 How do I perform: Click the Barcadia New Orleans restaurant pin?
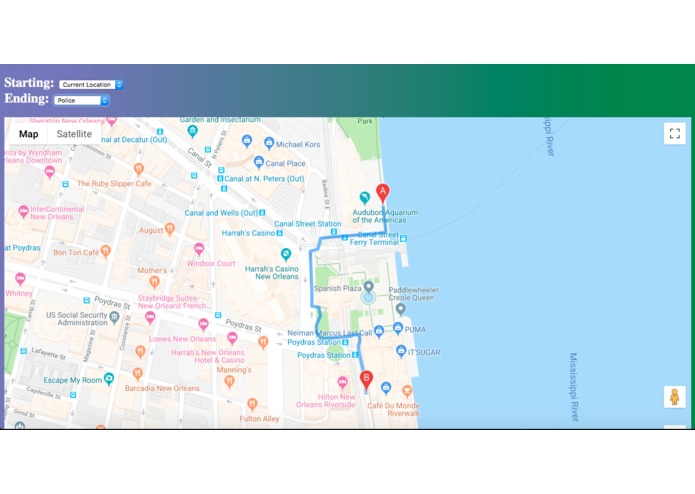(x=138, y=374)
